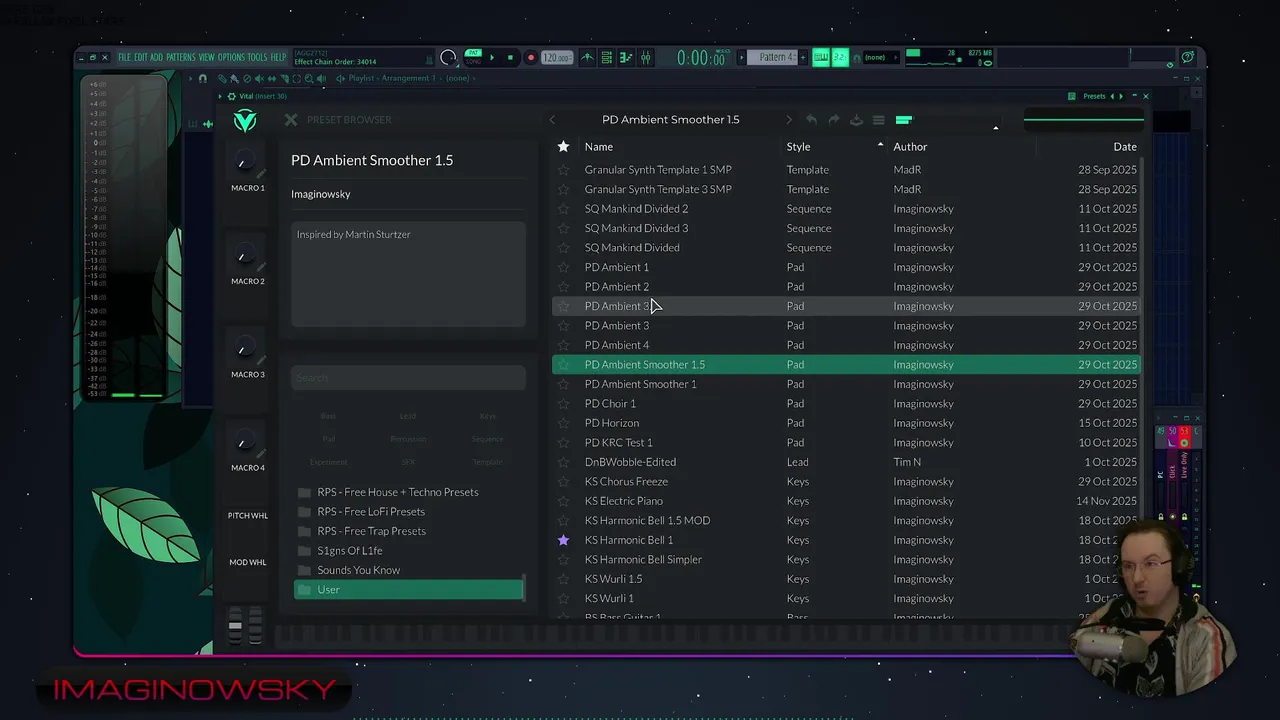Screen dimensions: 1280x720
Task: Toggle the Bass style filter
Action: click(328, 416)
